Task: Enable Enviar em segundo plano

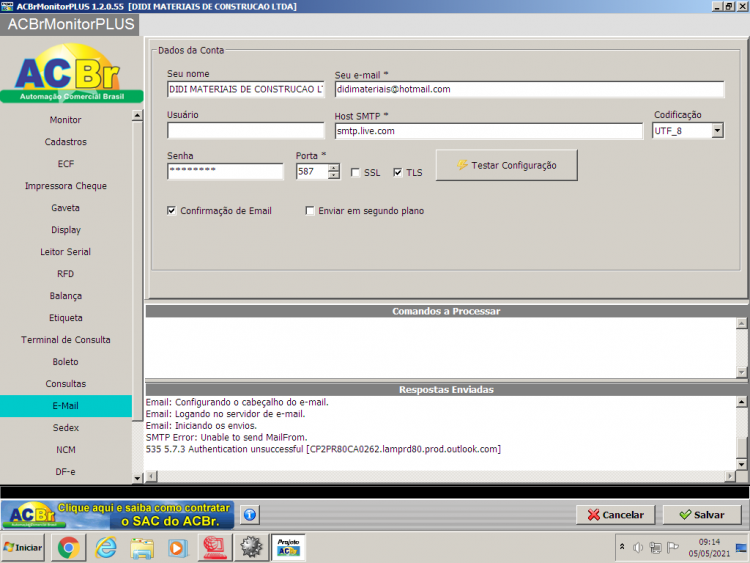Action: [x=309, y=210]
